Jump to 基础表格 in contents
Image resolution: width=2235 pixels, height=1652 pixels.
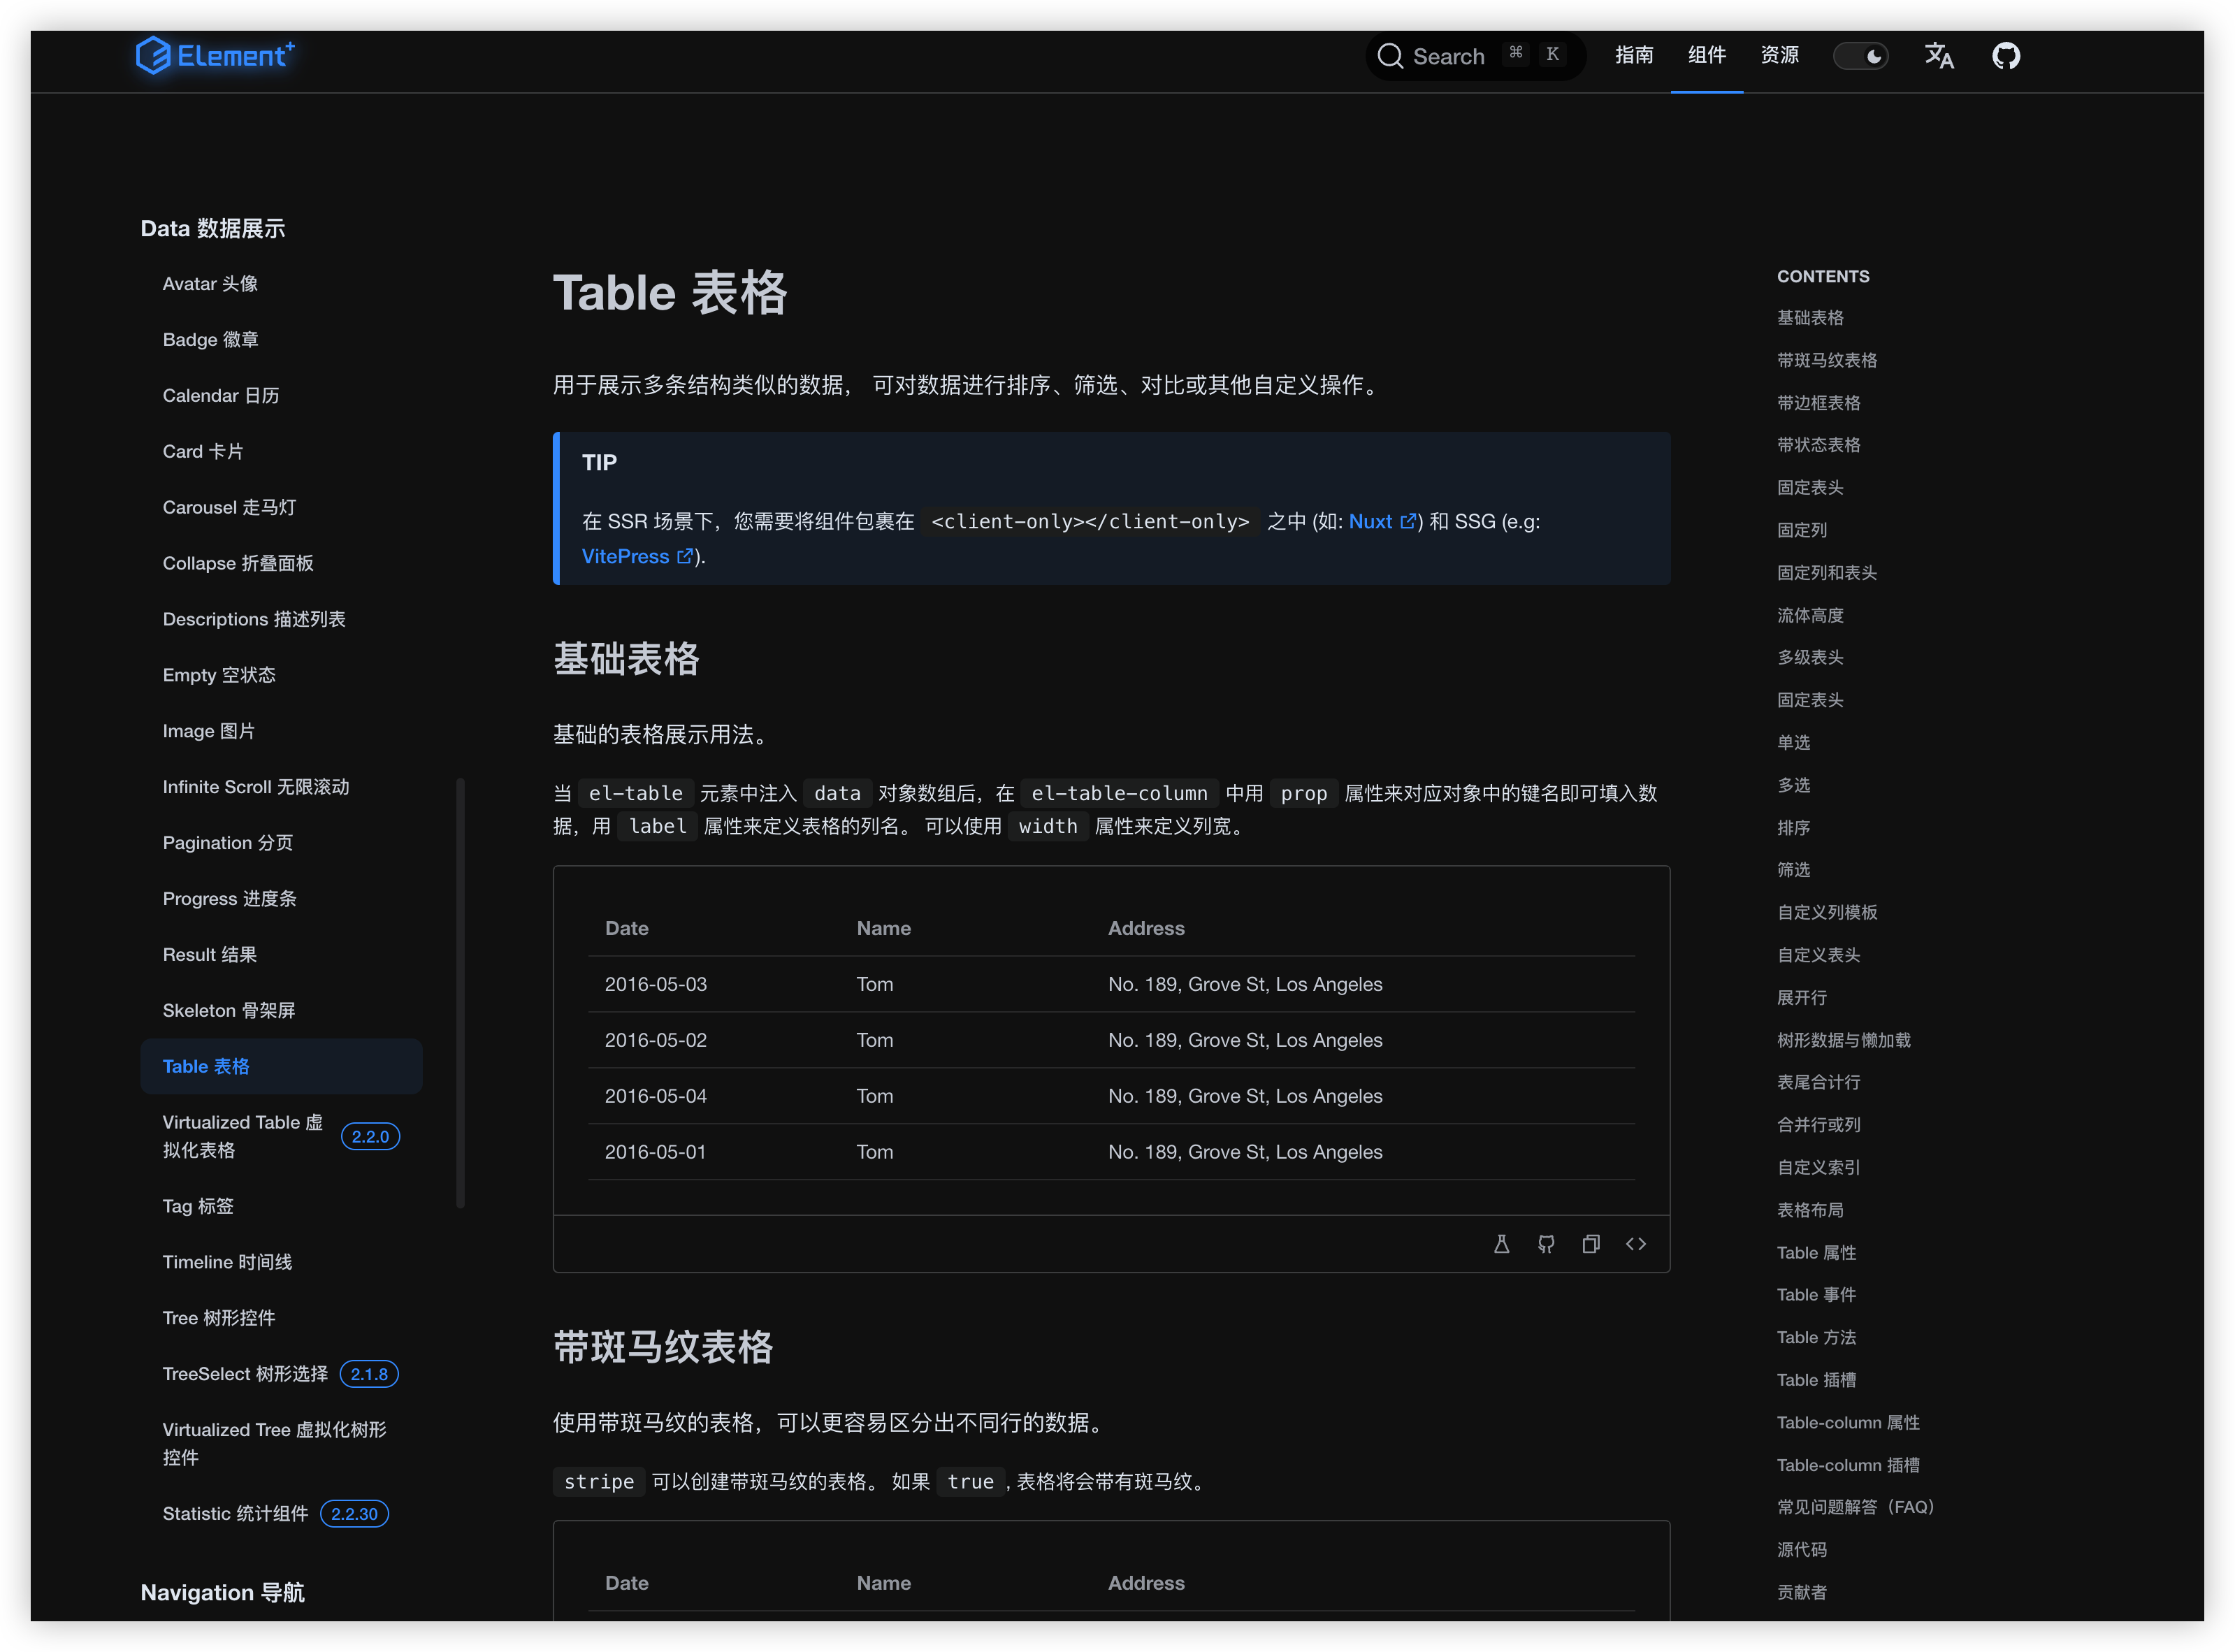(x=1810, y=318)
